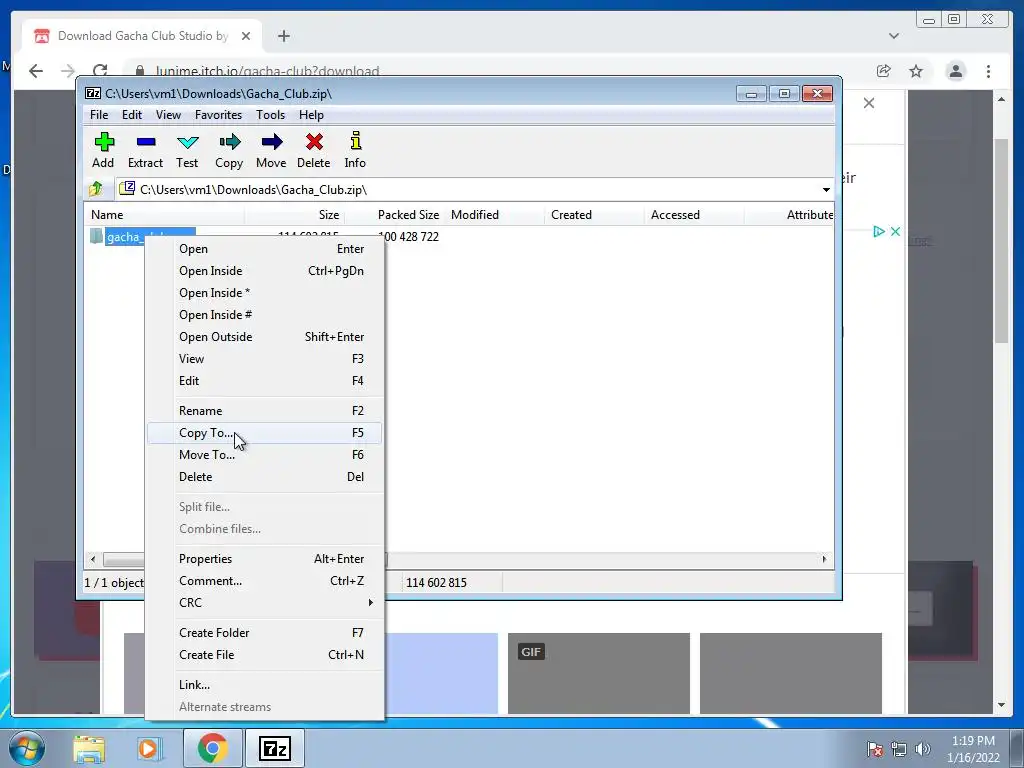The height and width of the screenshot is (768, 1024).
Task: Click the red Delete toolbar icon
Action: click(x=313, y=150)
